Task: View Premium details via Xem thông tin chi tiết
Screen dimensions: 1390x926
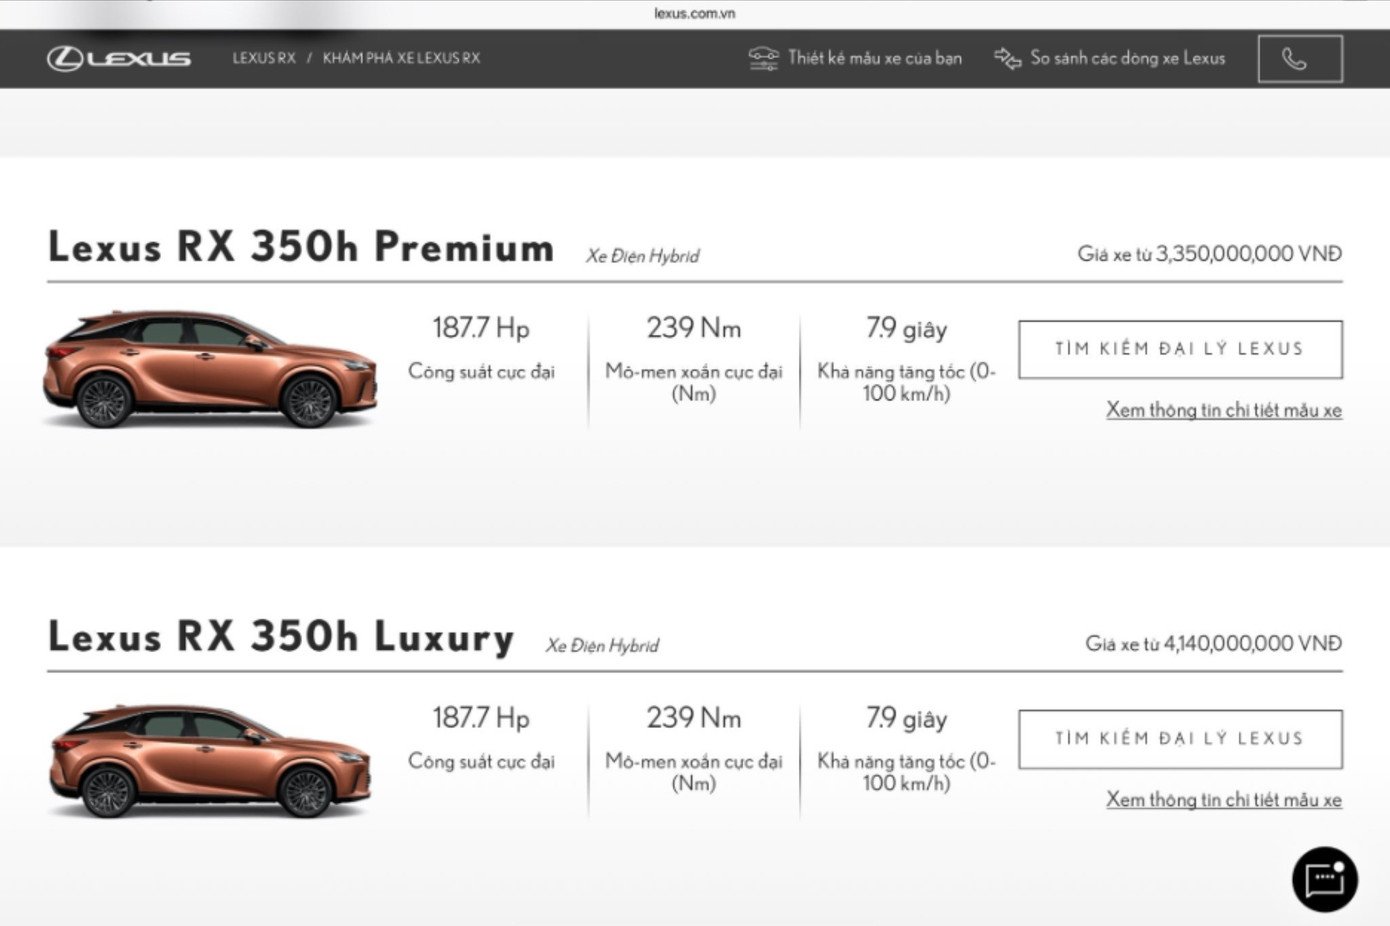Action: [x=1223, y=410]
